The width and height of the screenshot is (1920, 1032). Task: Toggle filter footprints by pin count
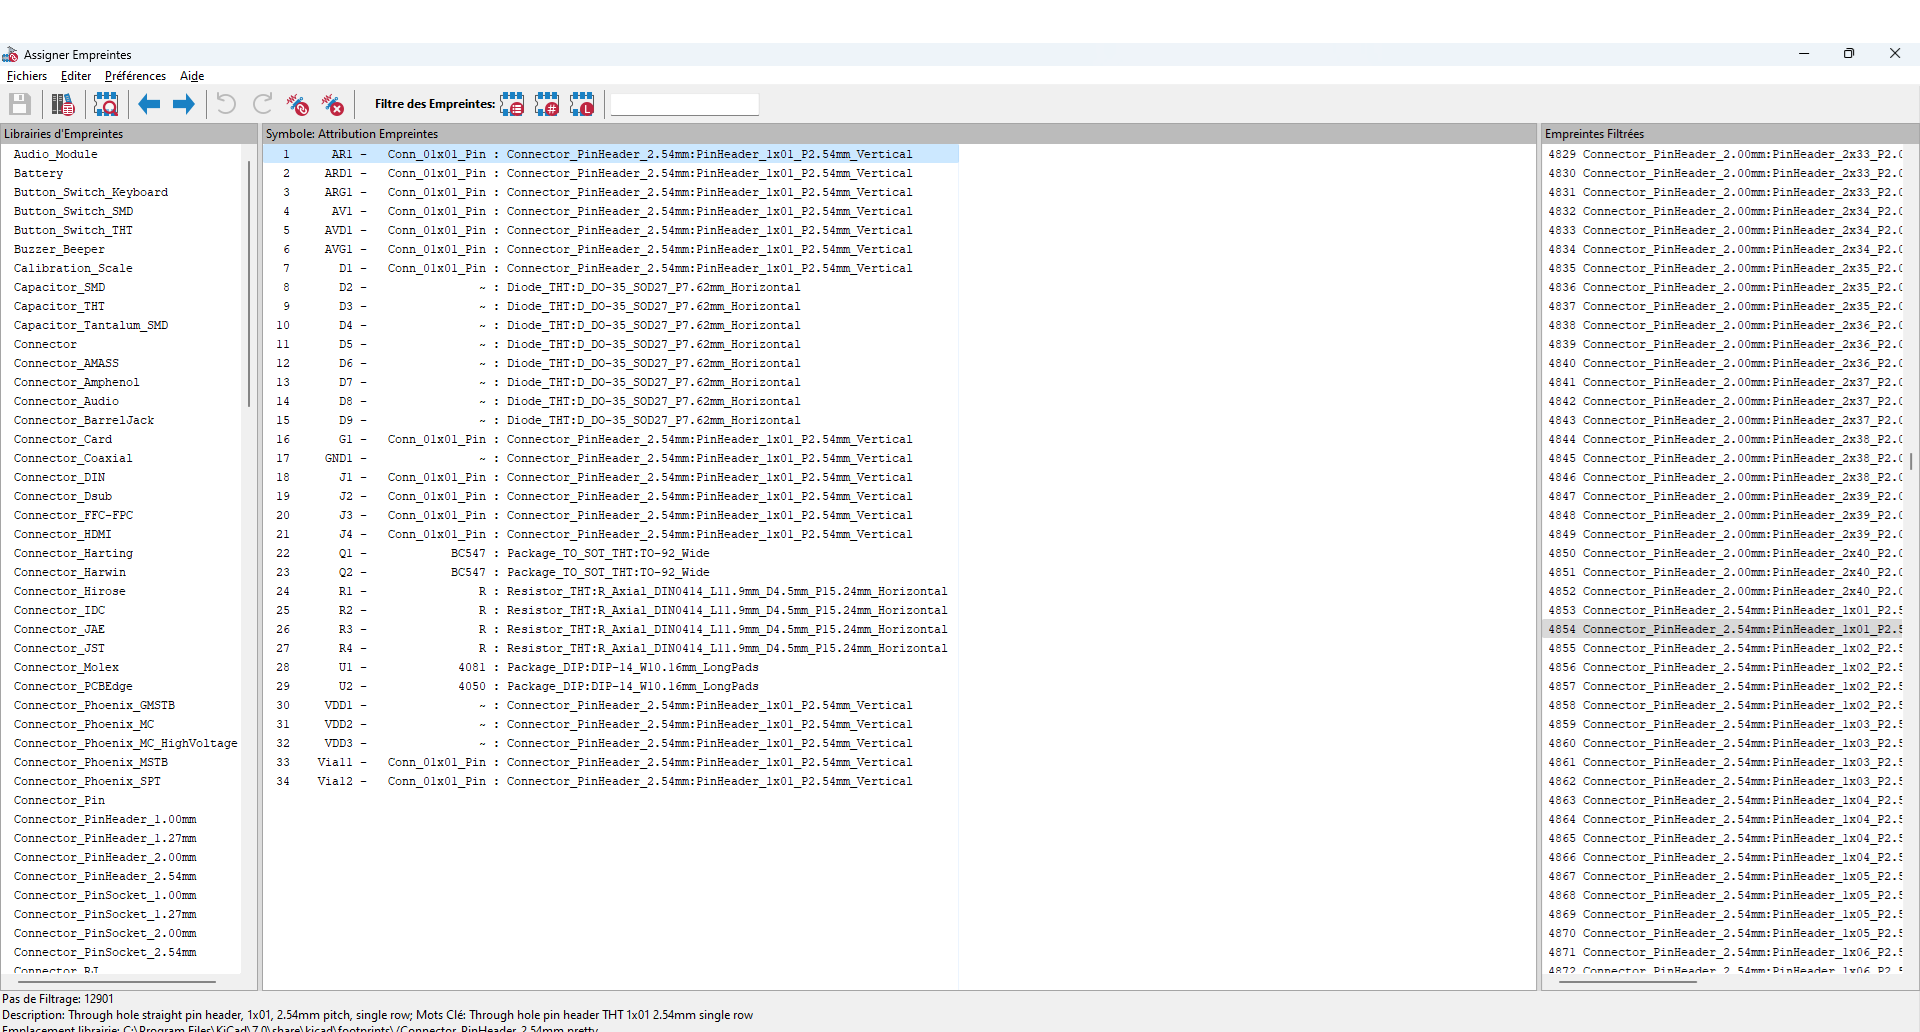(x=547, y=104)
